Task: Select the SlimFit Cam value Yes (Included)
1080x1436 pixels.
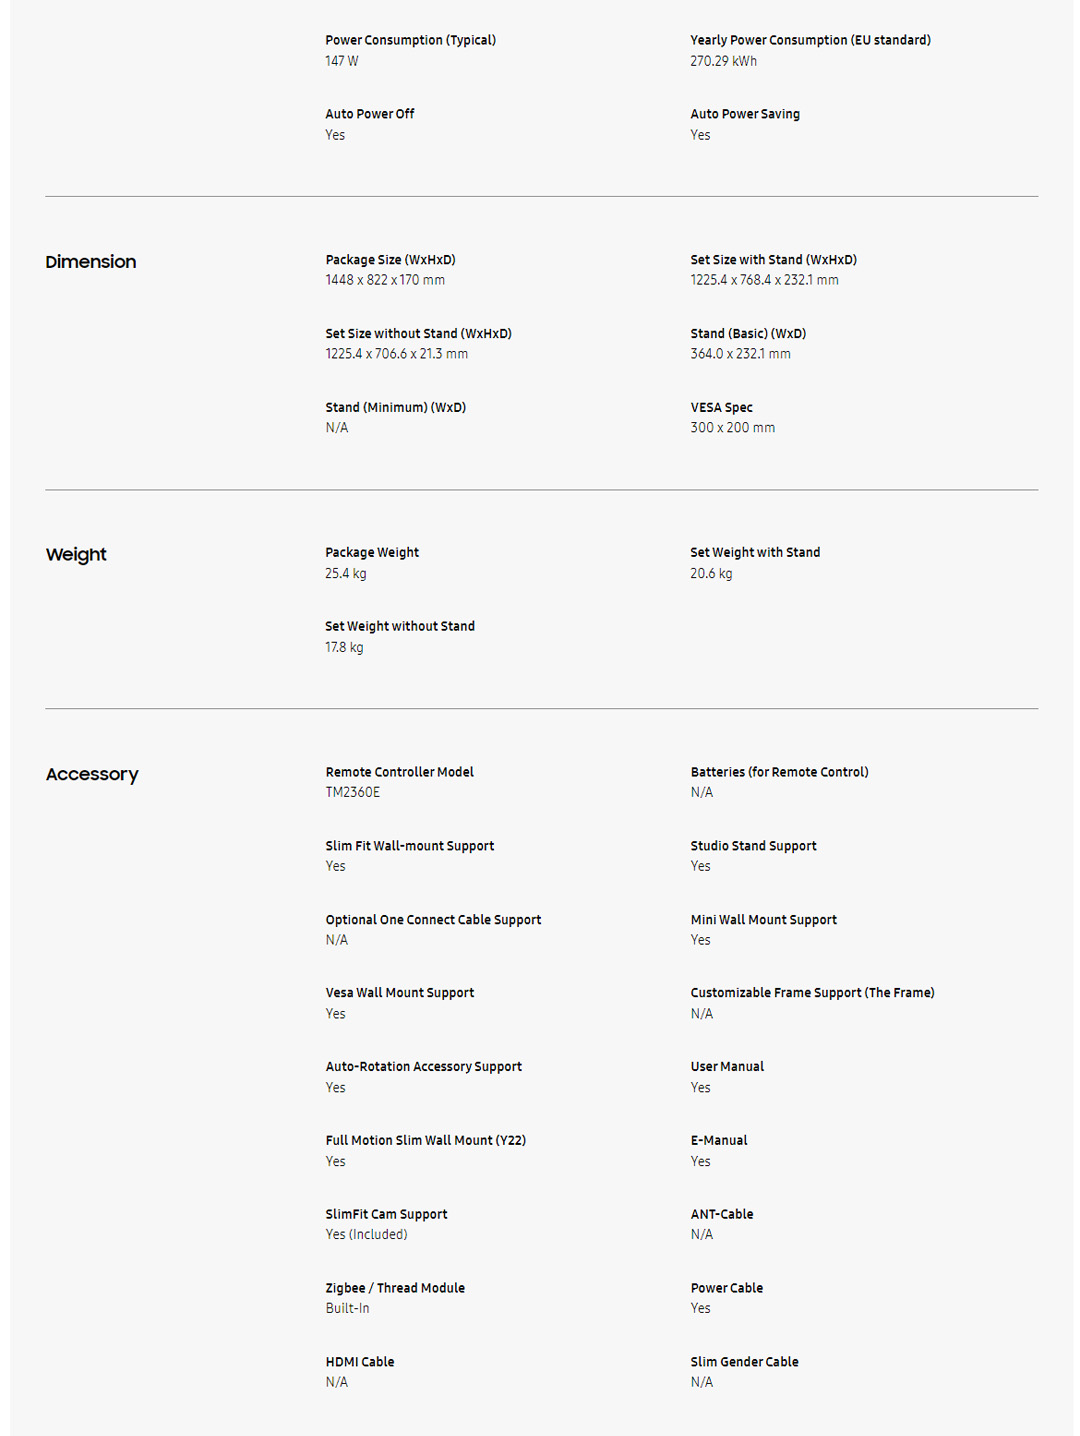Action: click(366, 1235)
